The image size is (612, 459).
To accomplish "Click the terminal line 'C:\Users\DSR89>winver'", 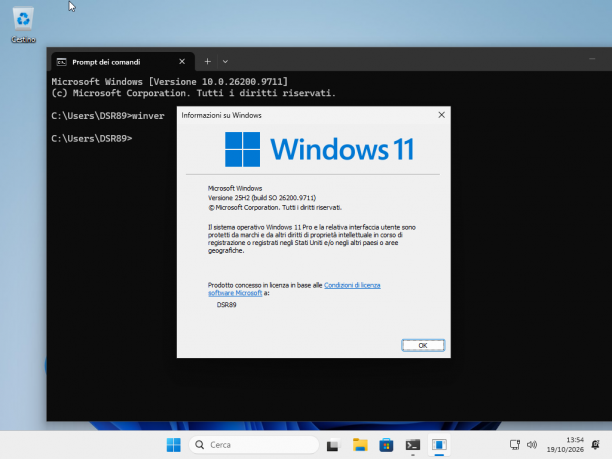I will [x=108, y=116].
